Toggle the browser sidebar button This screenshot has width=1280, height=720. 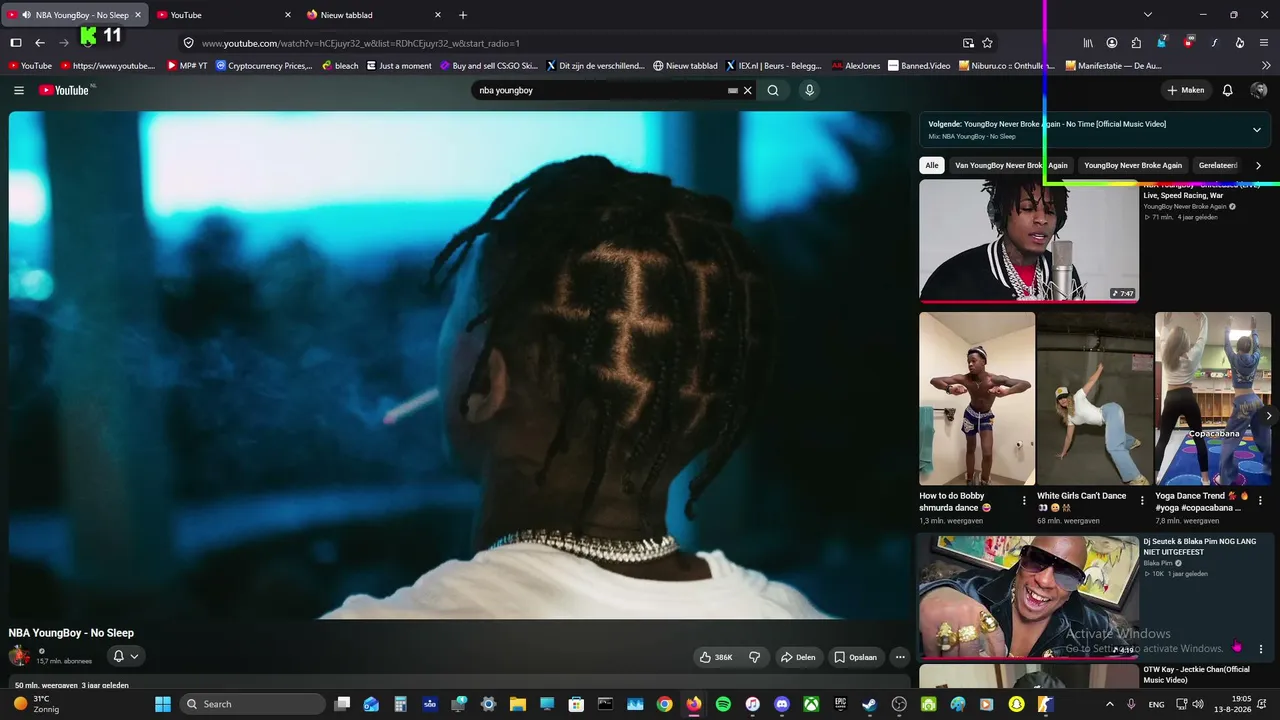[16, 43]
